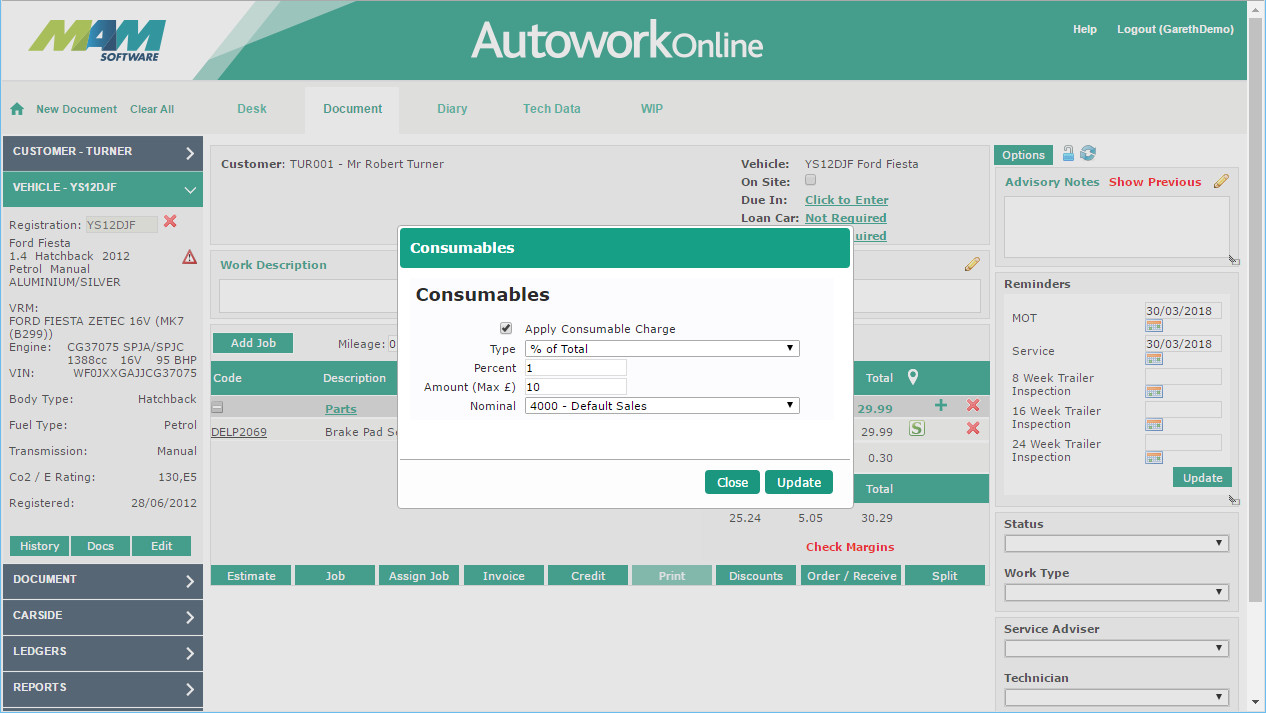Click the refresh icon beside Options

[1088, 153]
